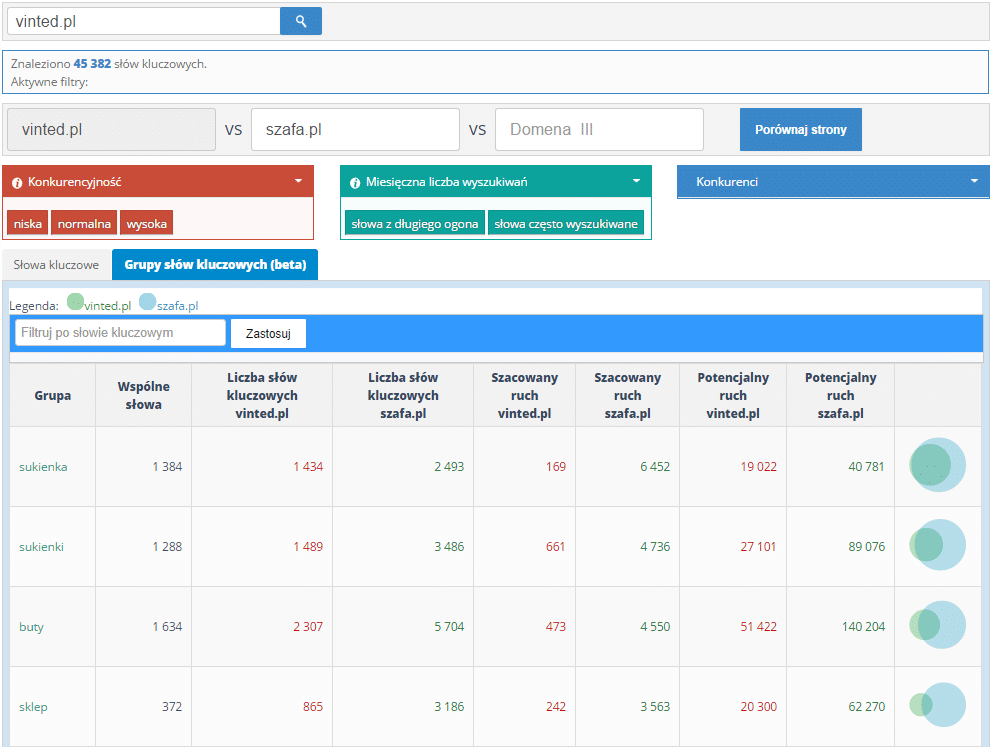The height and width of the screenshot is (747, 993).
Task: Click the vinted.pl legend link
Action: pyautogui.click(x=108, y=306)
